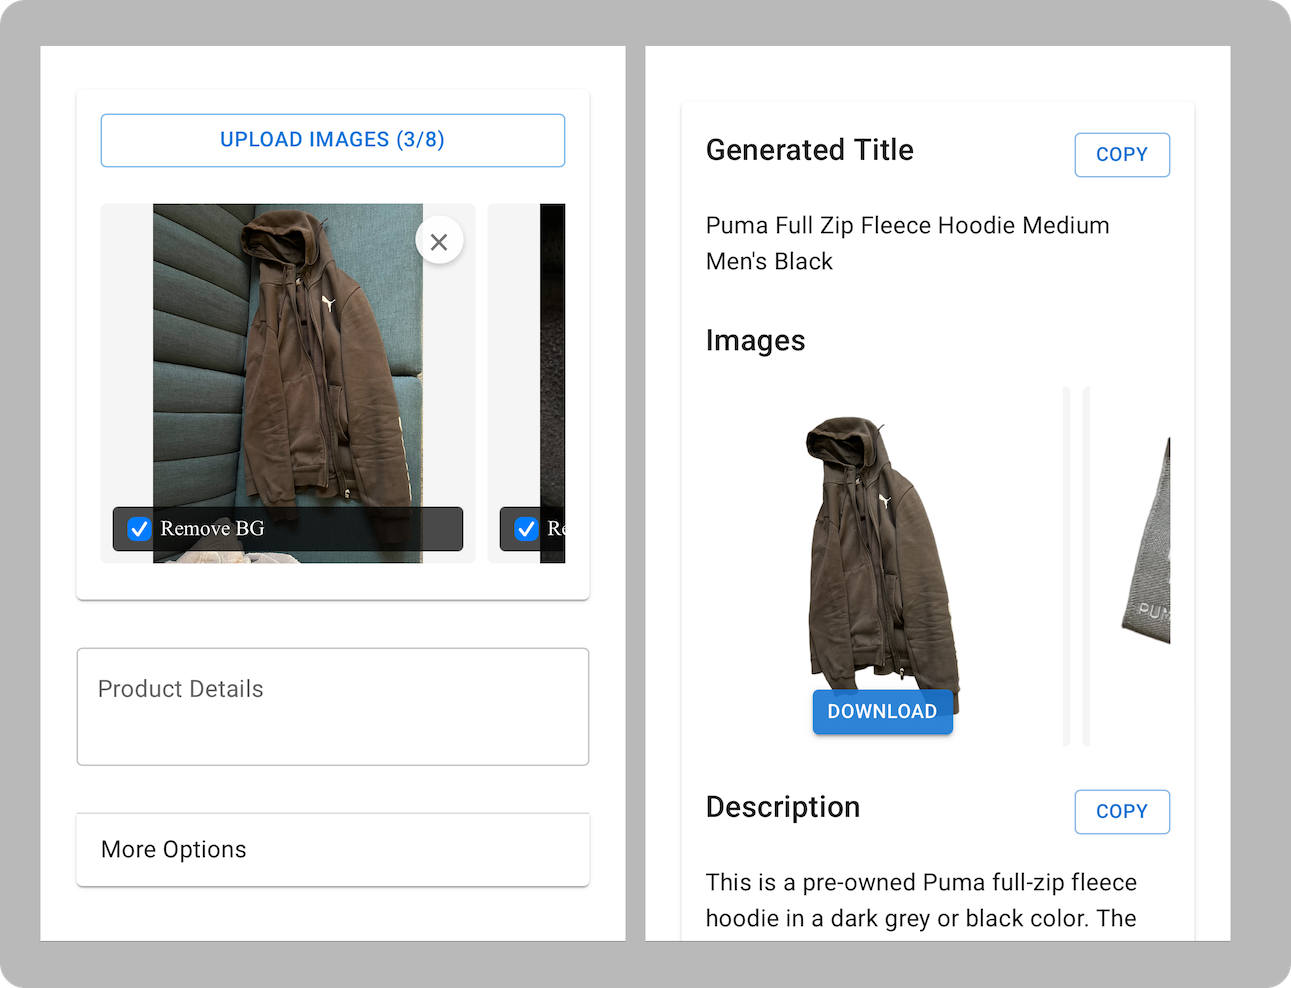
Task: Select the title text 'Puma Full Zip Fleece Hoodie'
Action: pyautogui.click(x=905, y=225)
